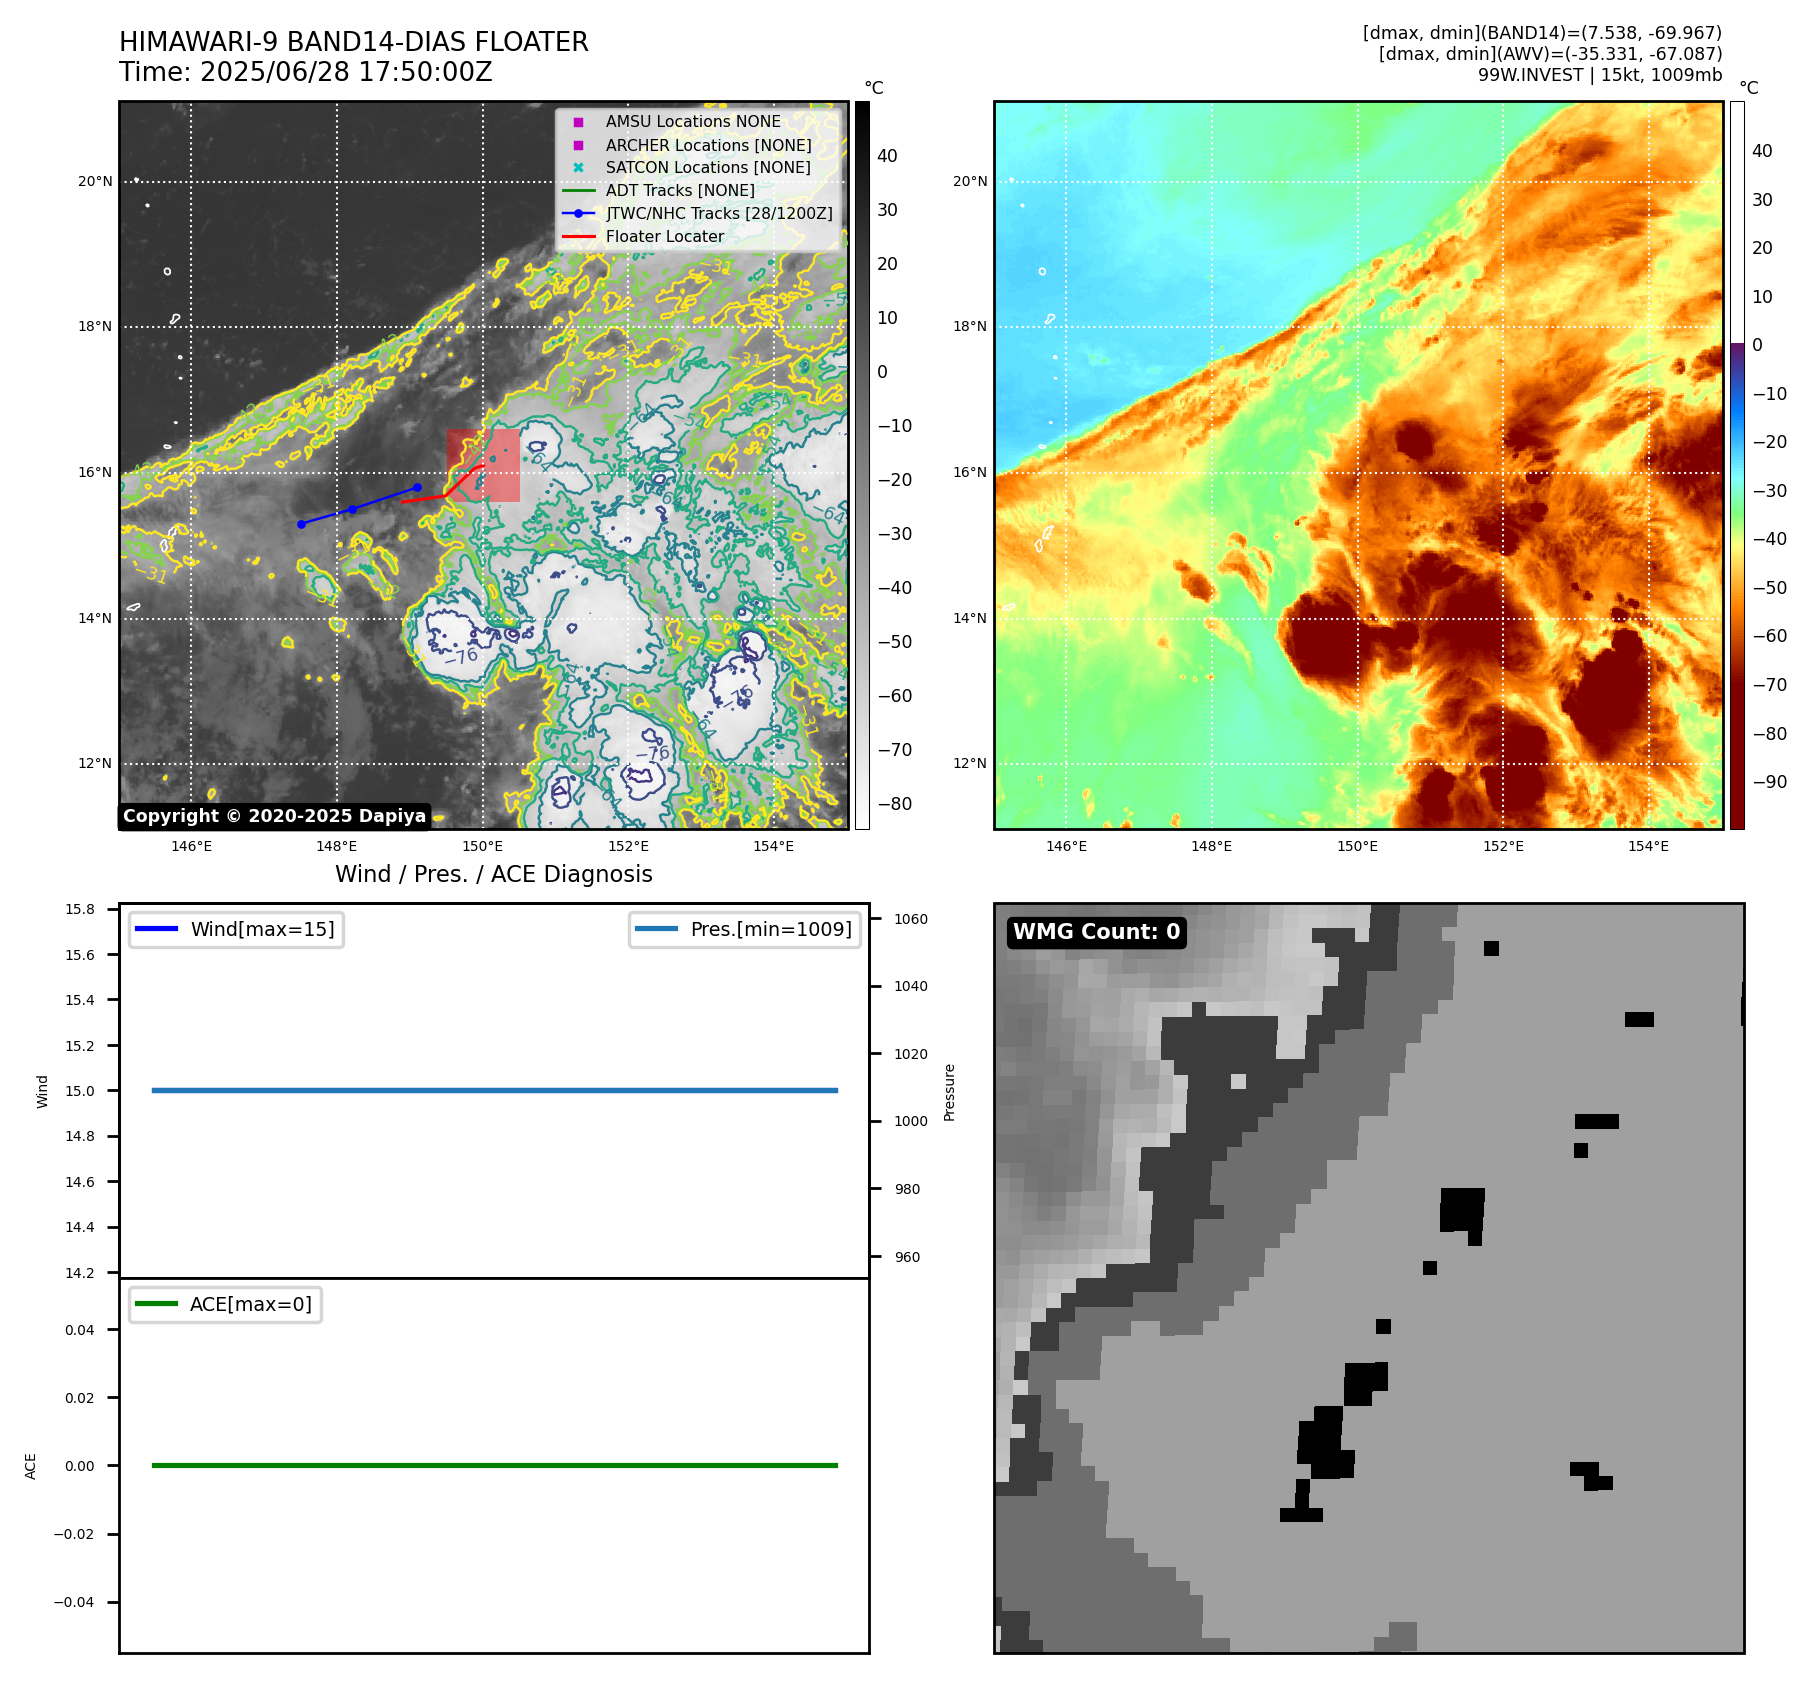Click the 150°E label under the left map
Viewport: 1813px width, 1690px height.
pos(483,846)
